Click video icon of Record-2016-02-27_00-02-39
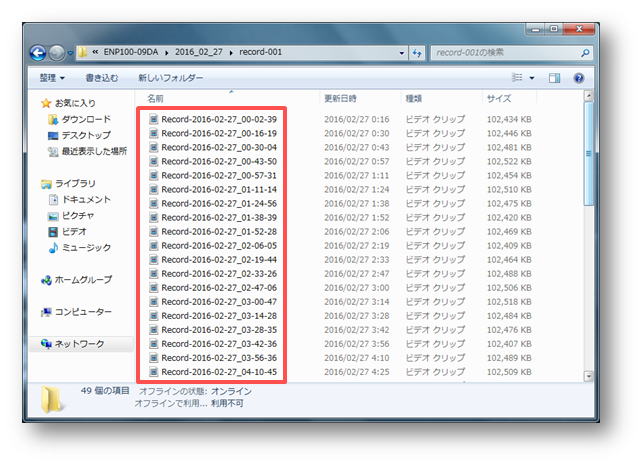Screen dimensions: 642x465 (x=154, y=119)
